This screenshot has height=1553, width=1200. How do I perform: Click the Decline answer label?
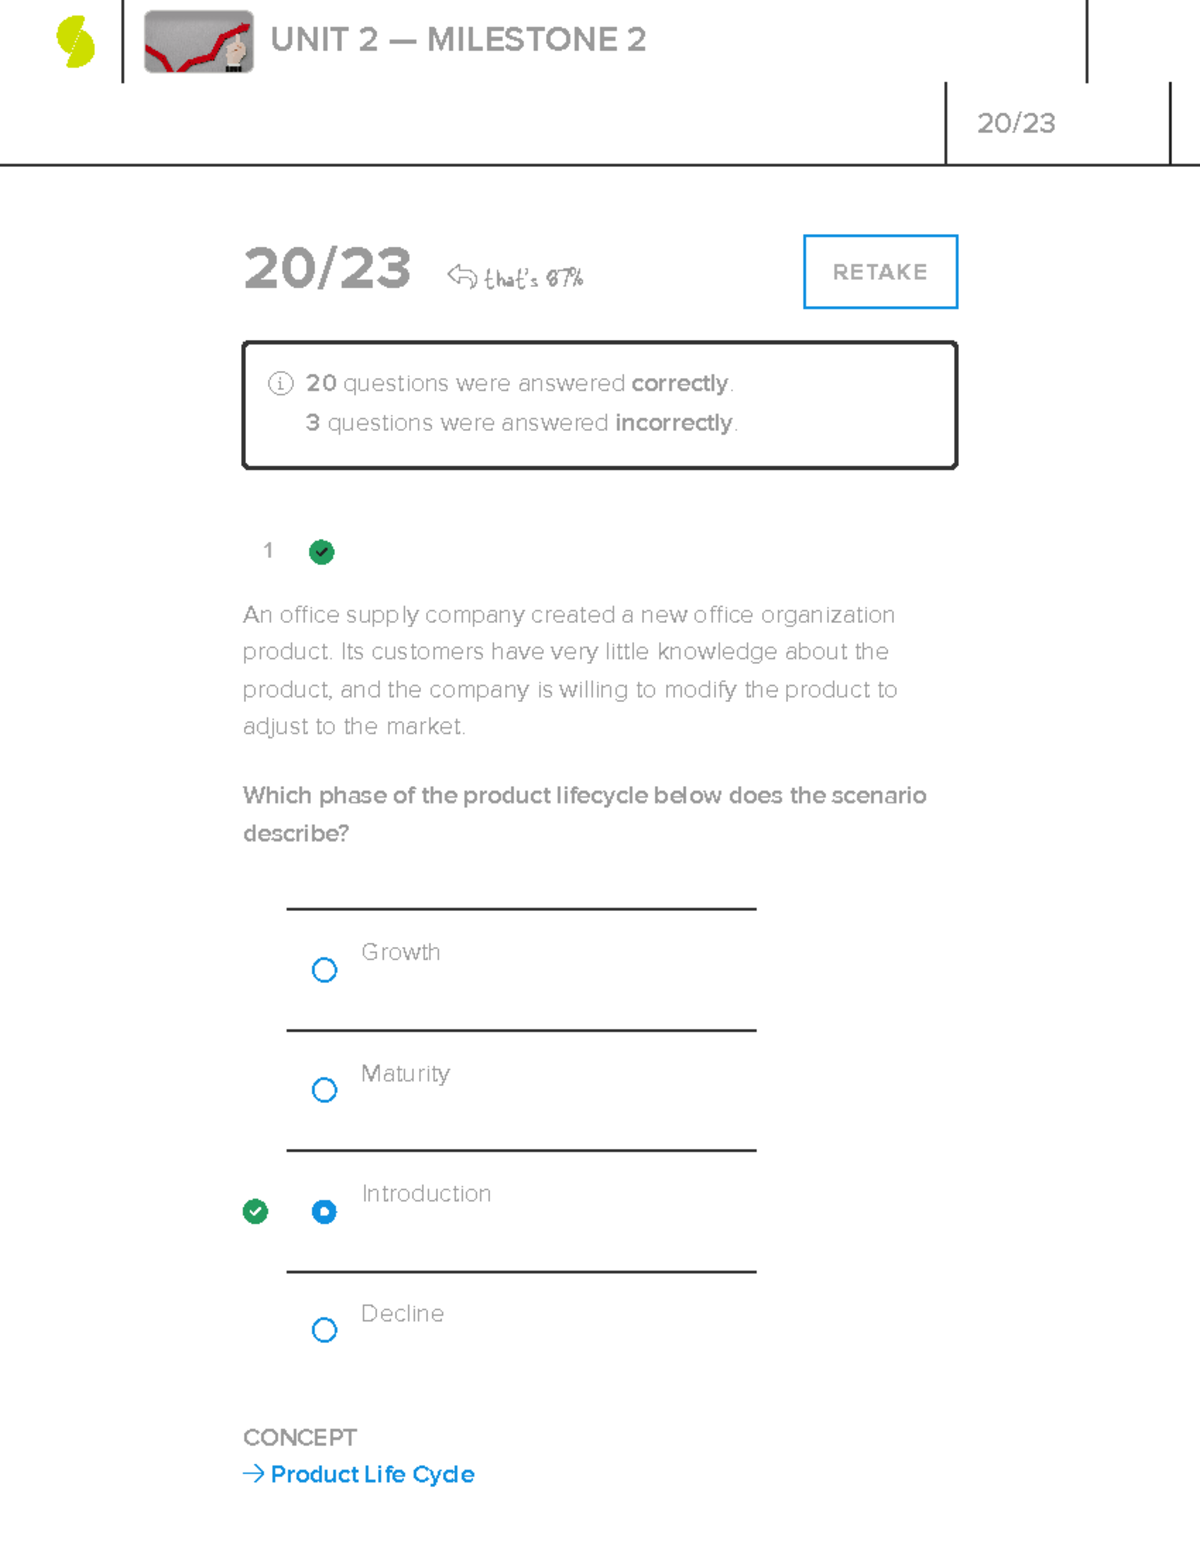(x=402, y=1313)
